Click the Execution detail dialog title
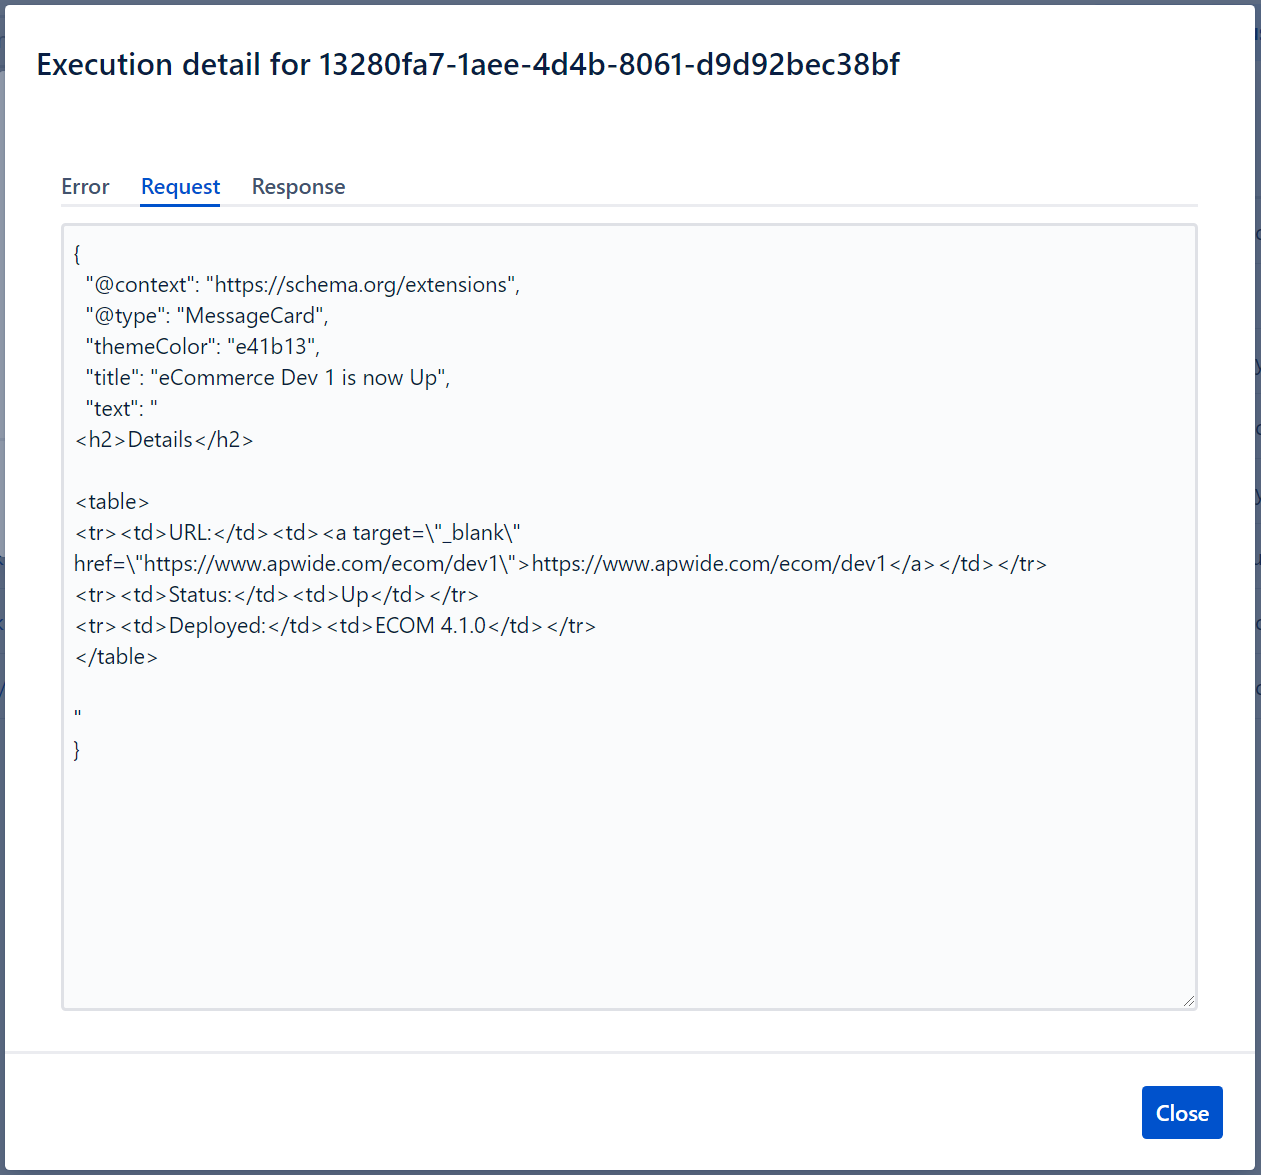Screen dimensions: 1261x1175 click(x=468, y=65)
